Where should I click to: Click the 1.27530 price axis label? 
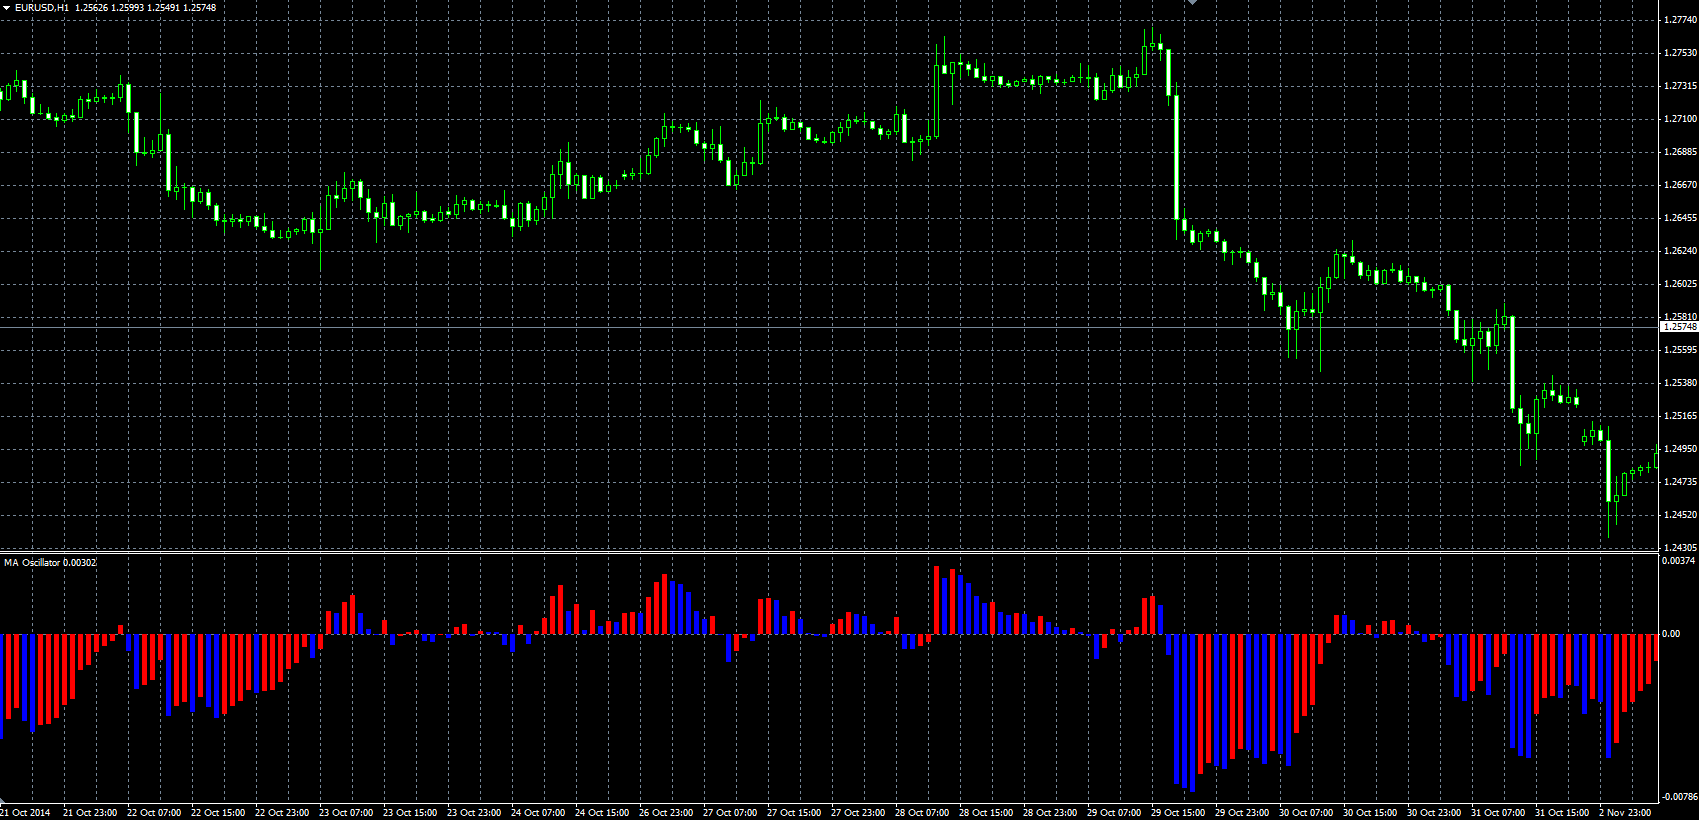point(1680,53)
